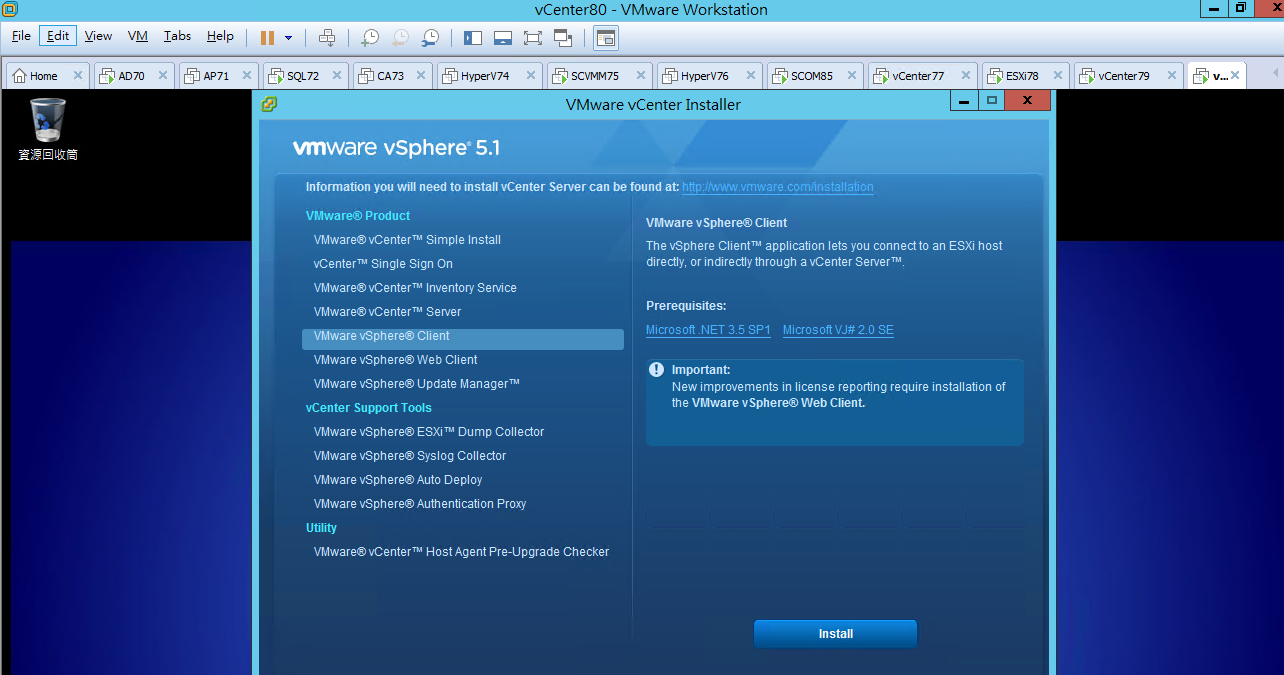Select VMware vSphere Web Client
The height and width of the screenshot is (675, 1284).
click(395, 360)
